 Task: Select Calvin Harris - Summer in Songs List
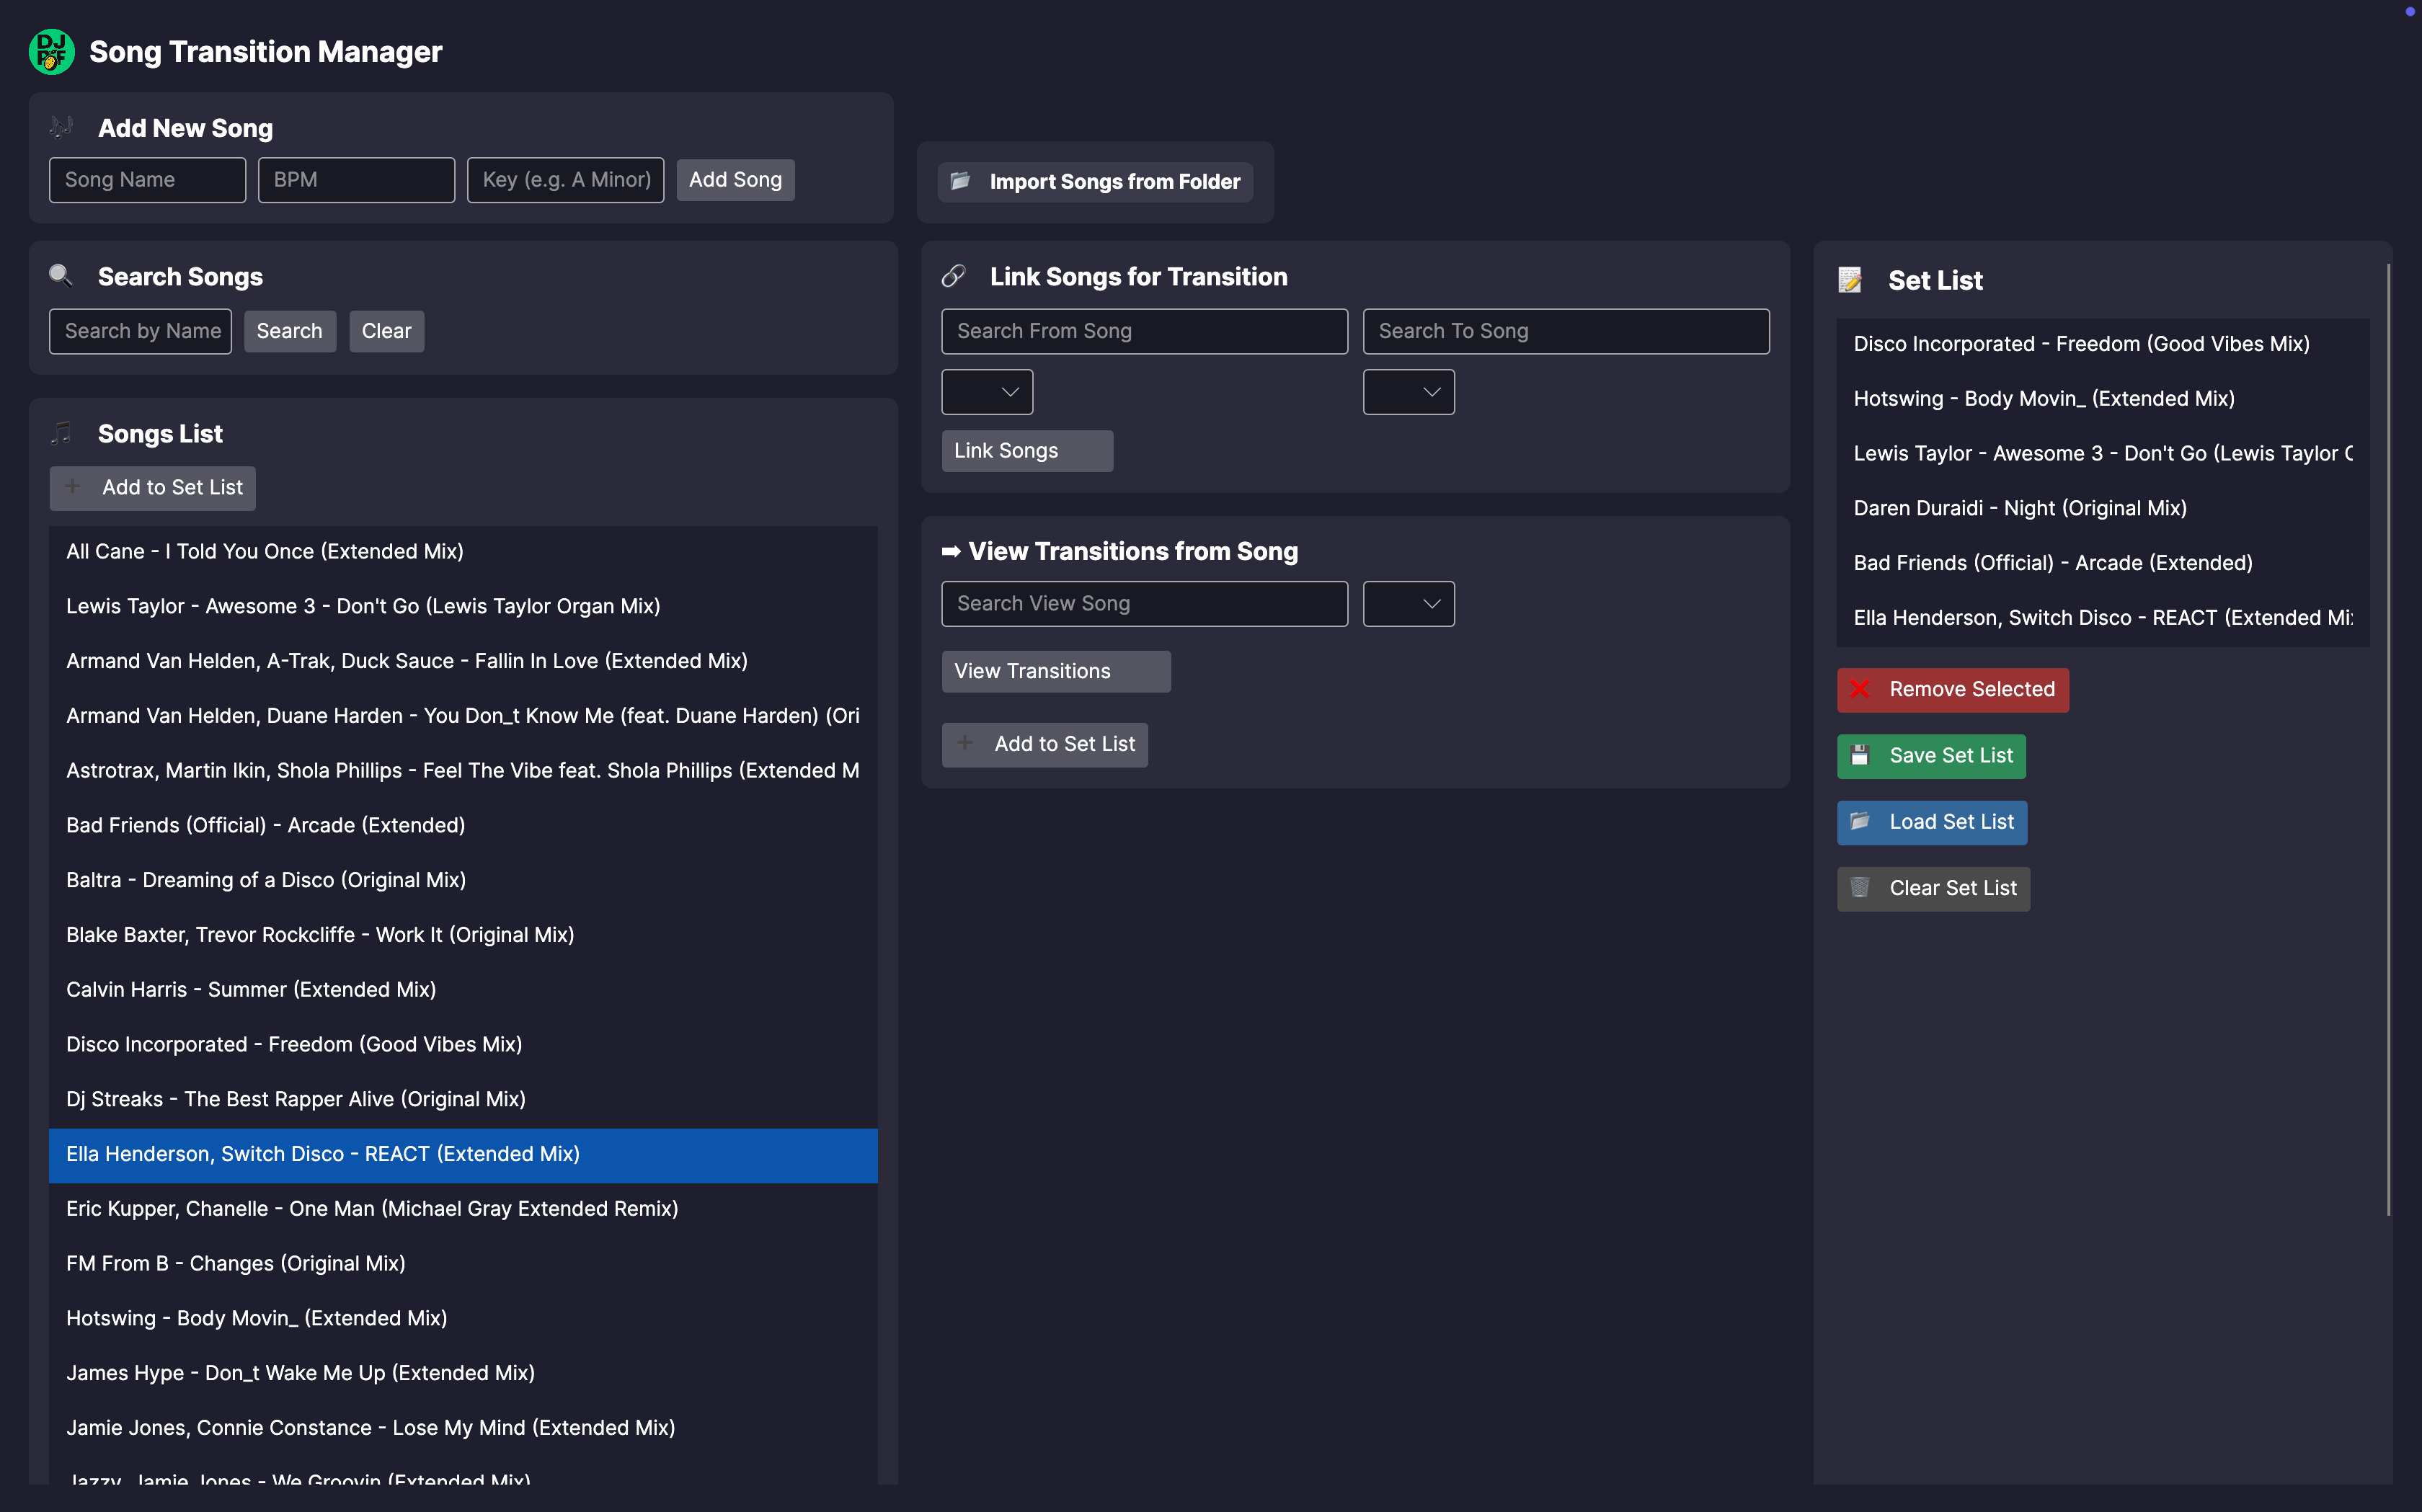tap(251, 989)
